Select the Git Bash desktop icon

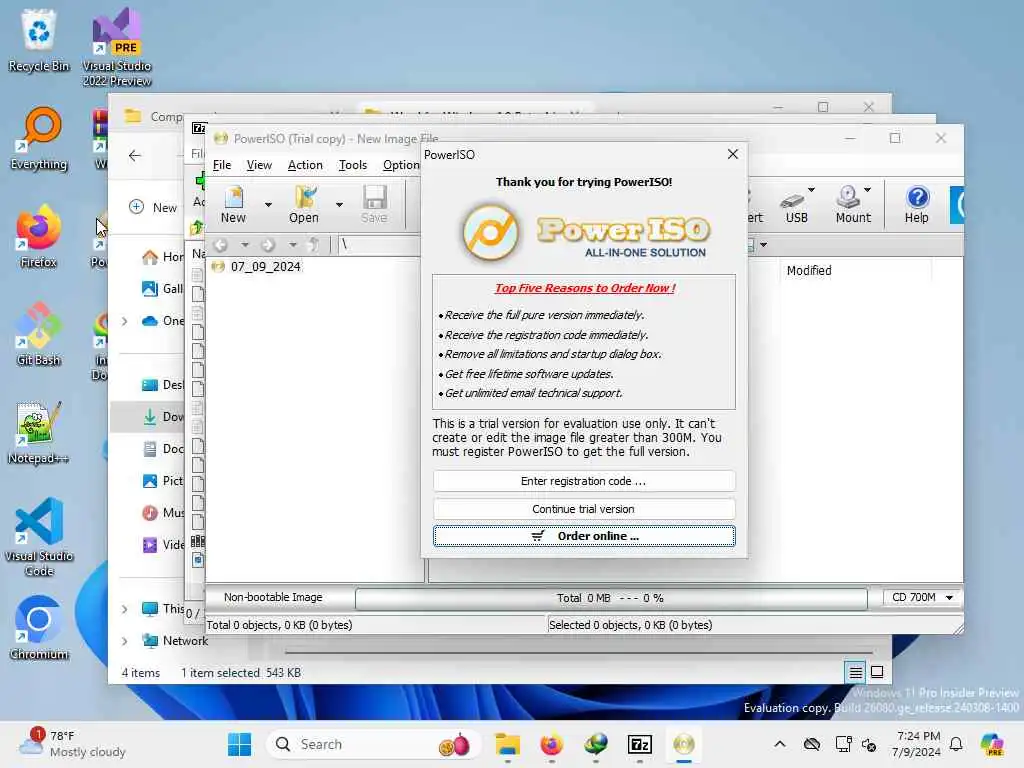pyautogui.click(x=39, y=334)
